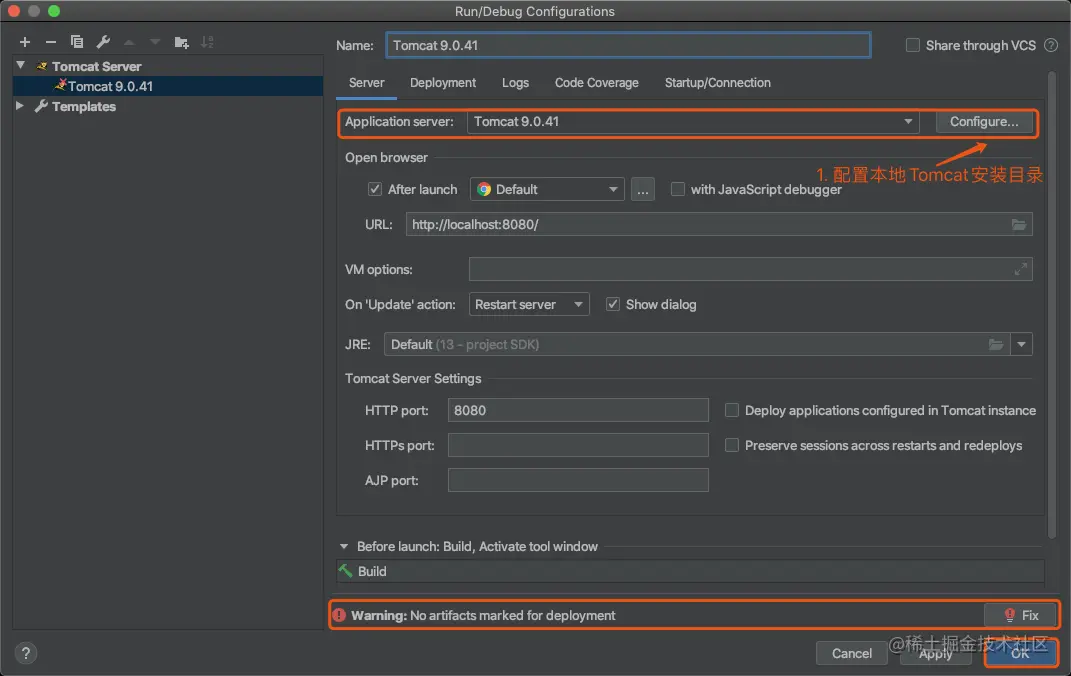
Task: Open the Restart server update action dropdown
Action: click(x=528, y=304)
